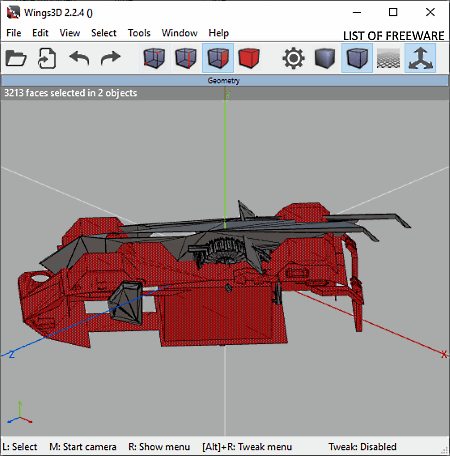Switch to vertex selection mode
This screenshot has width=450, height=456.
click(x=154, y=58)
